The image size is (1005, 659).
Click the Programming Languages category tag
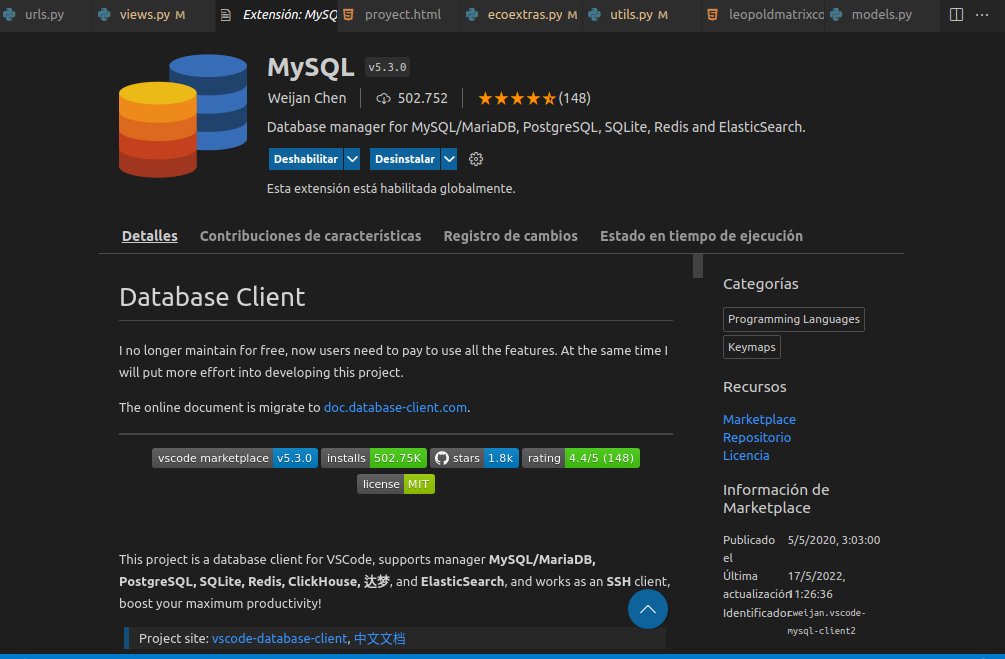pos(793,319)
